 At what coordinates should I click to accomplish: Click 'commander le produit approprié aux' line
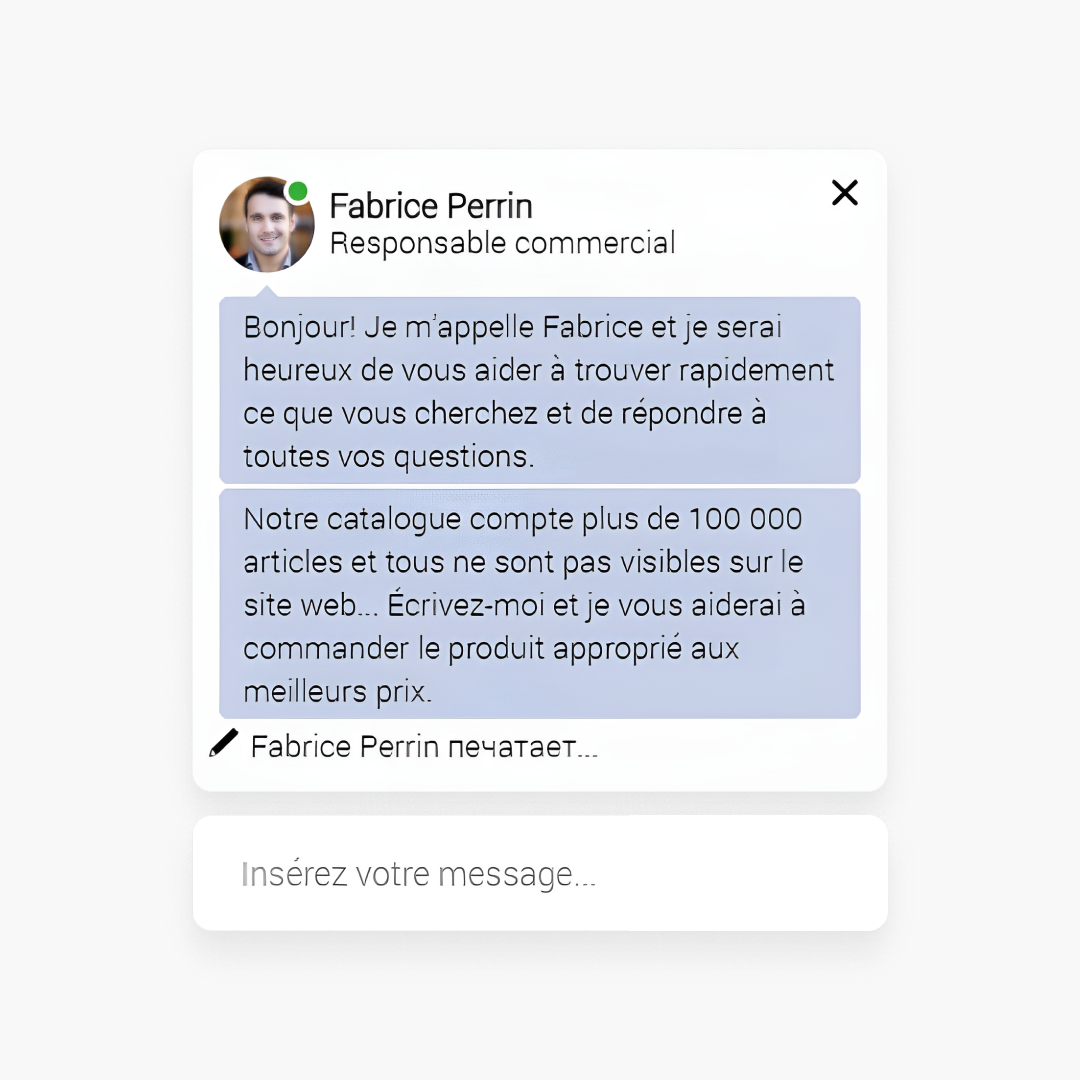491,649
